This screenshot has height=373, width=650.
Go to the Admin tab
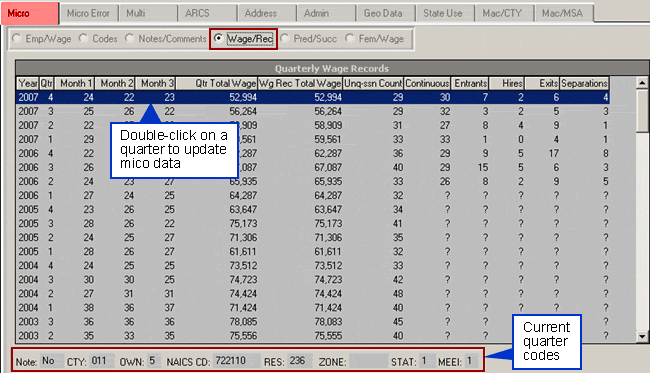point(326,13)
